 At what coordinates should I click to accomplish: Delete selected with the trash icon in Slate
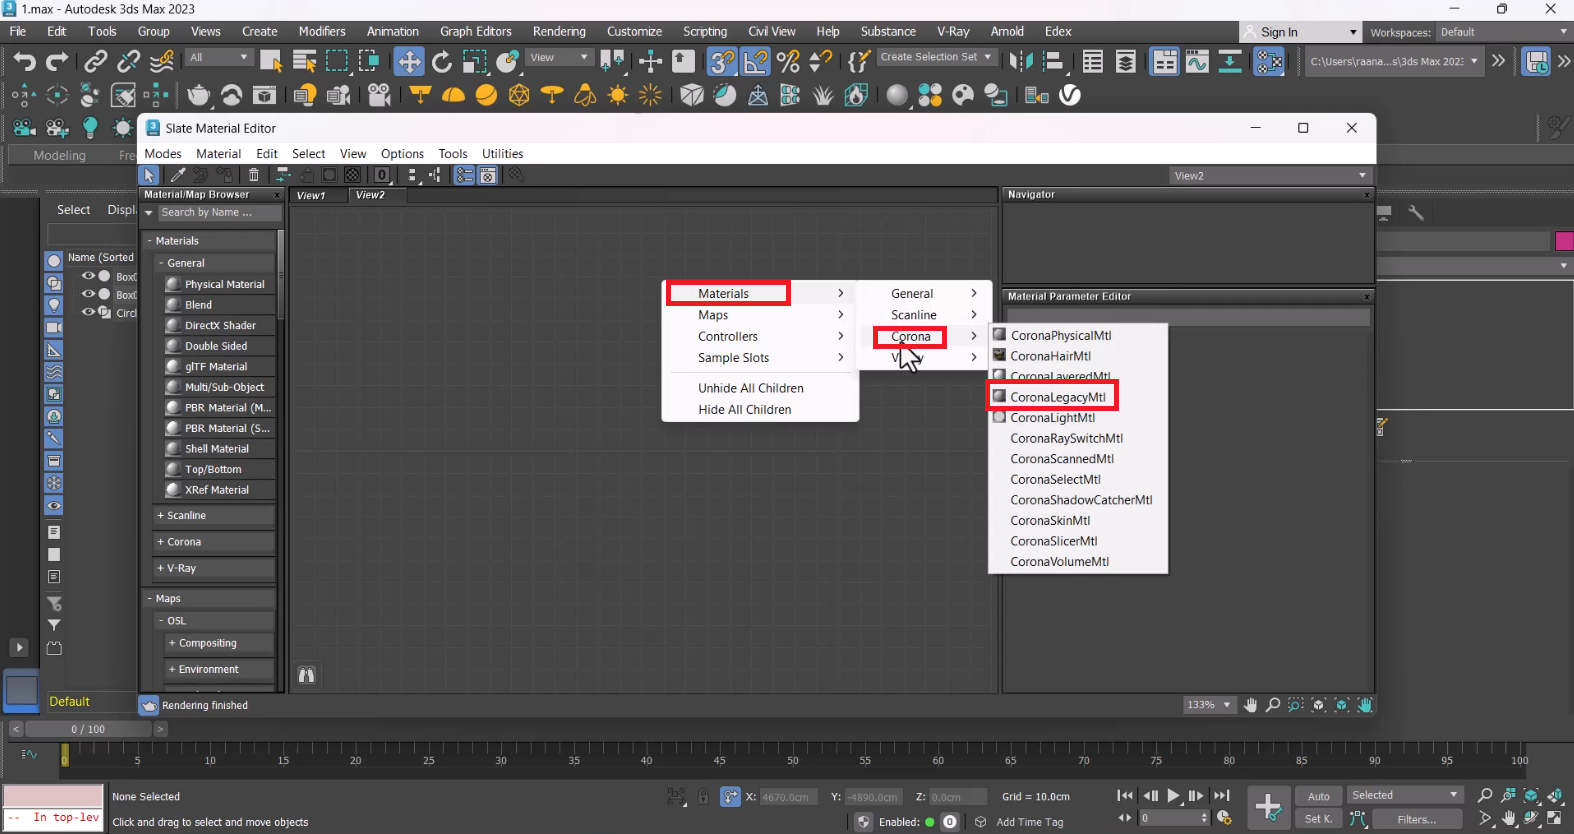pyautogui.click(x=254, y=175)
